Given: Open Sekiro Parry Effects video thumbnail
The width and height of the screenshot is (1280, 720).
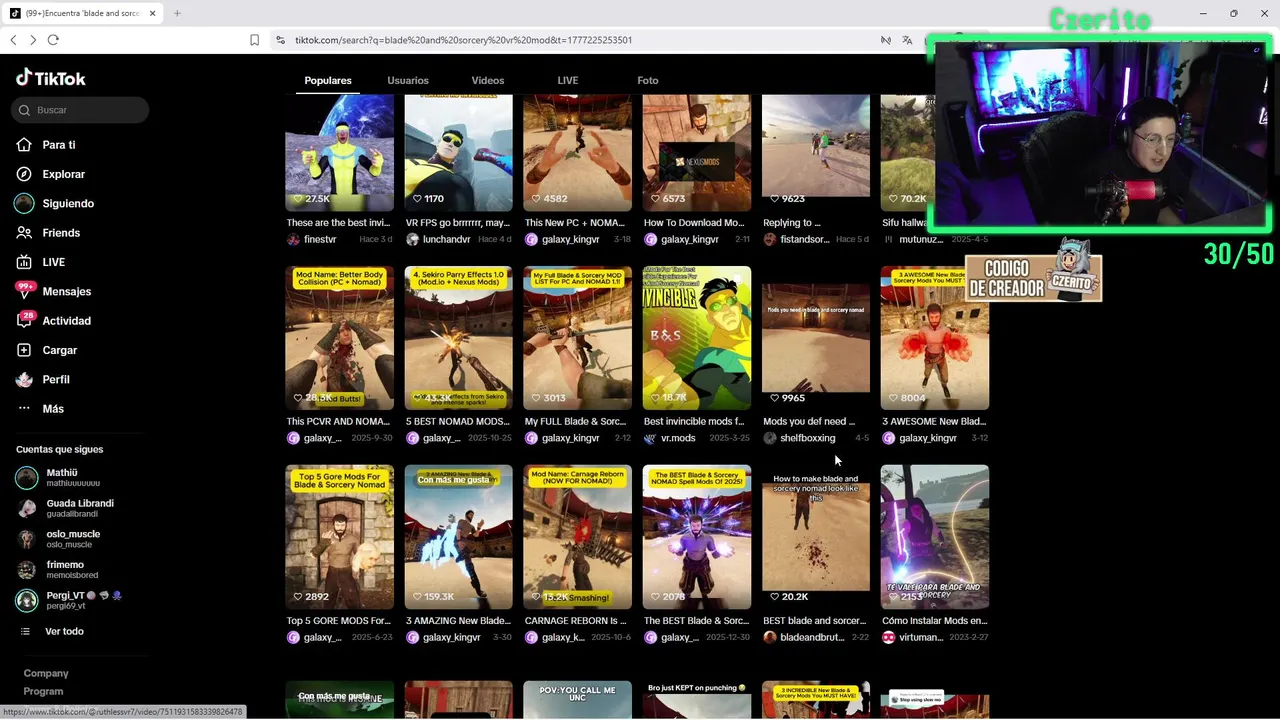Looking at the screenshot, I should point(458,338).
